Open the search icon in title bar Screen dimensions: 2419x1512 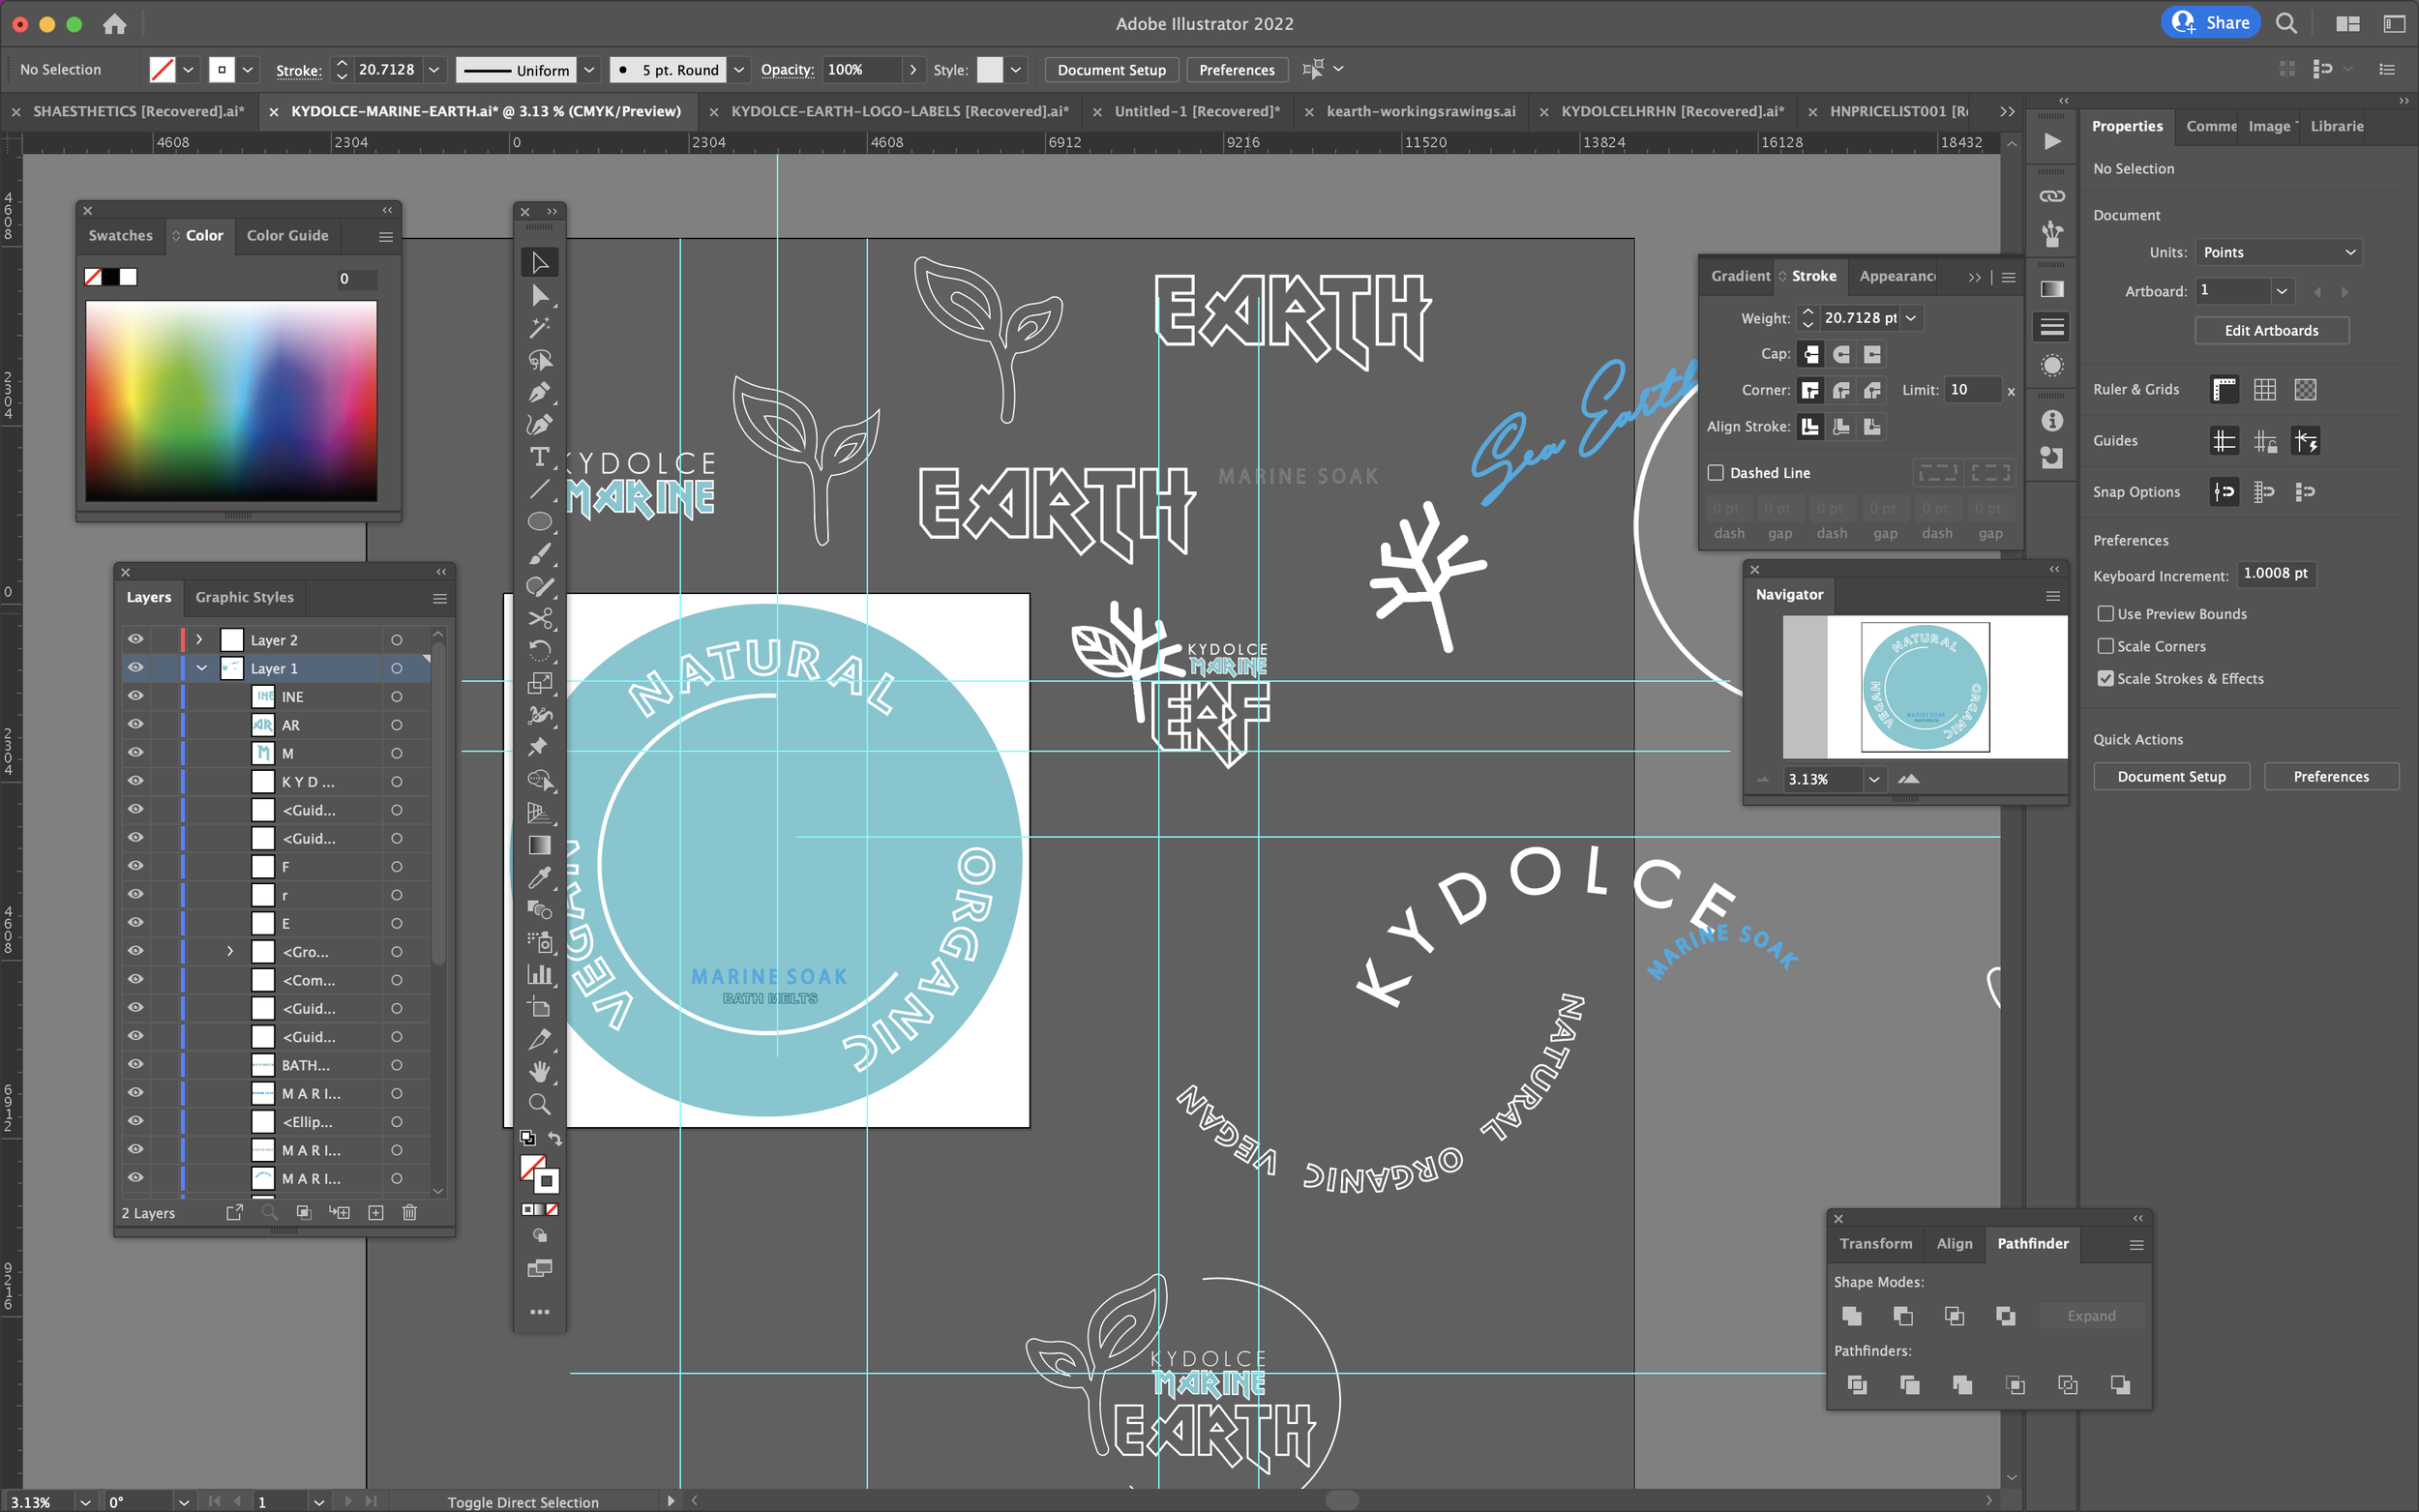(x=2286, y=23)
